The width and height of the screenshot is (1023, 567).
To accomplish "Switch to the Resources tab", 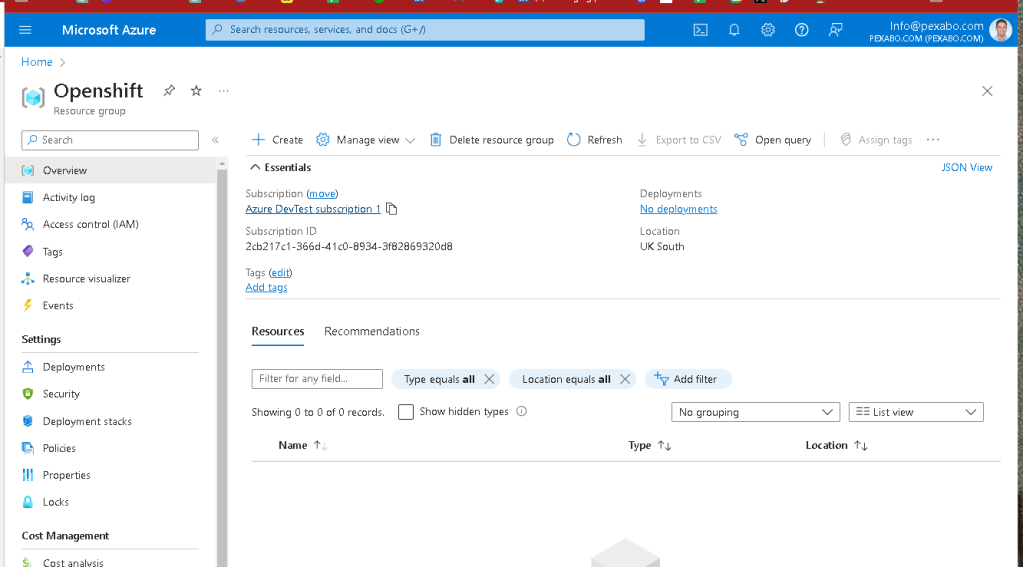I will point(278,331).
